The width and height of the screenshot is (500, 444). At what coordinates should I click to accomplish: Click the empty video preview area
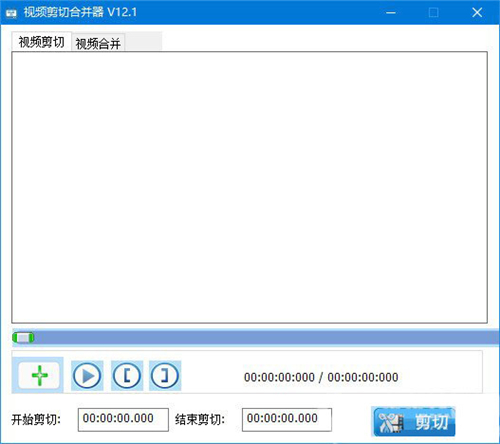[x=249, y=187]
